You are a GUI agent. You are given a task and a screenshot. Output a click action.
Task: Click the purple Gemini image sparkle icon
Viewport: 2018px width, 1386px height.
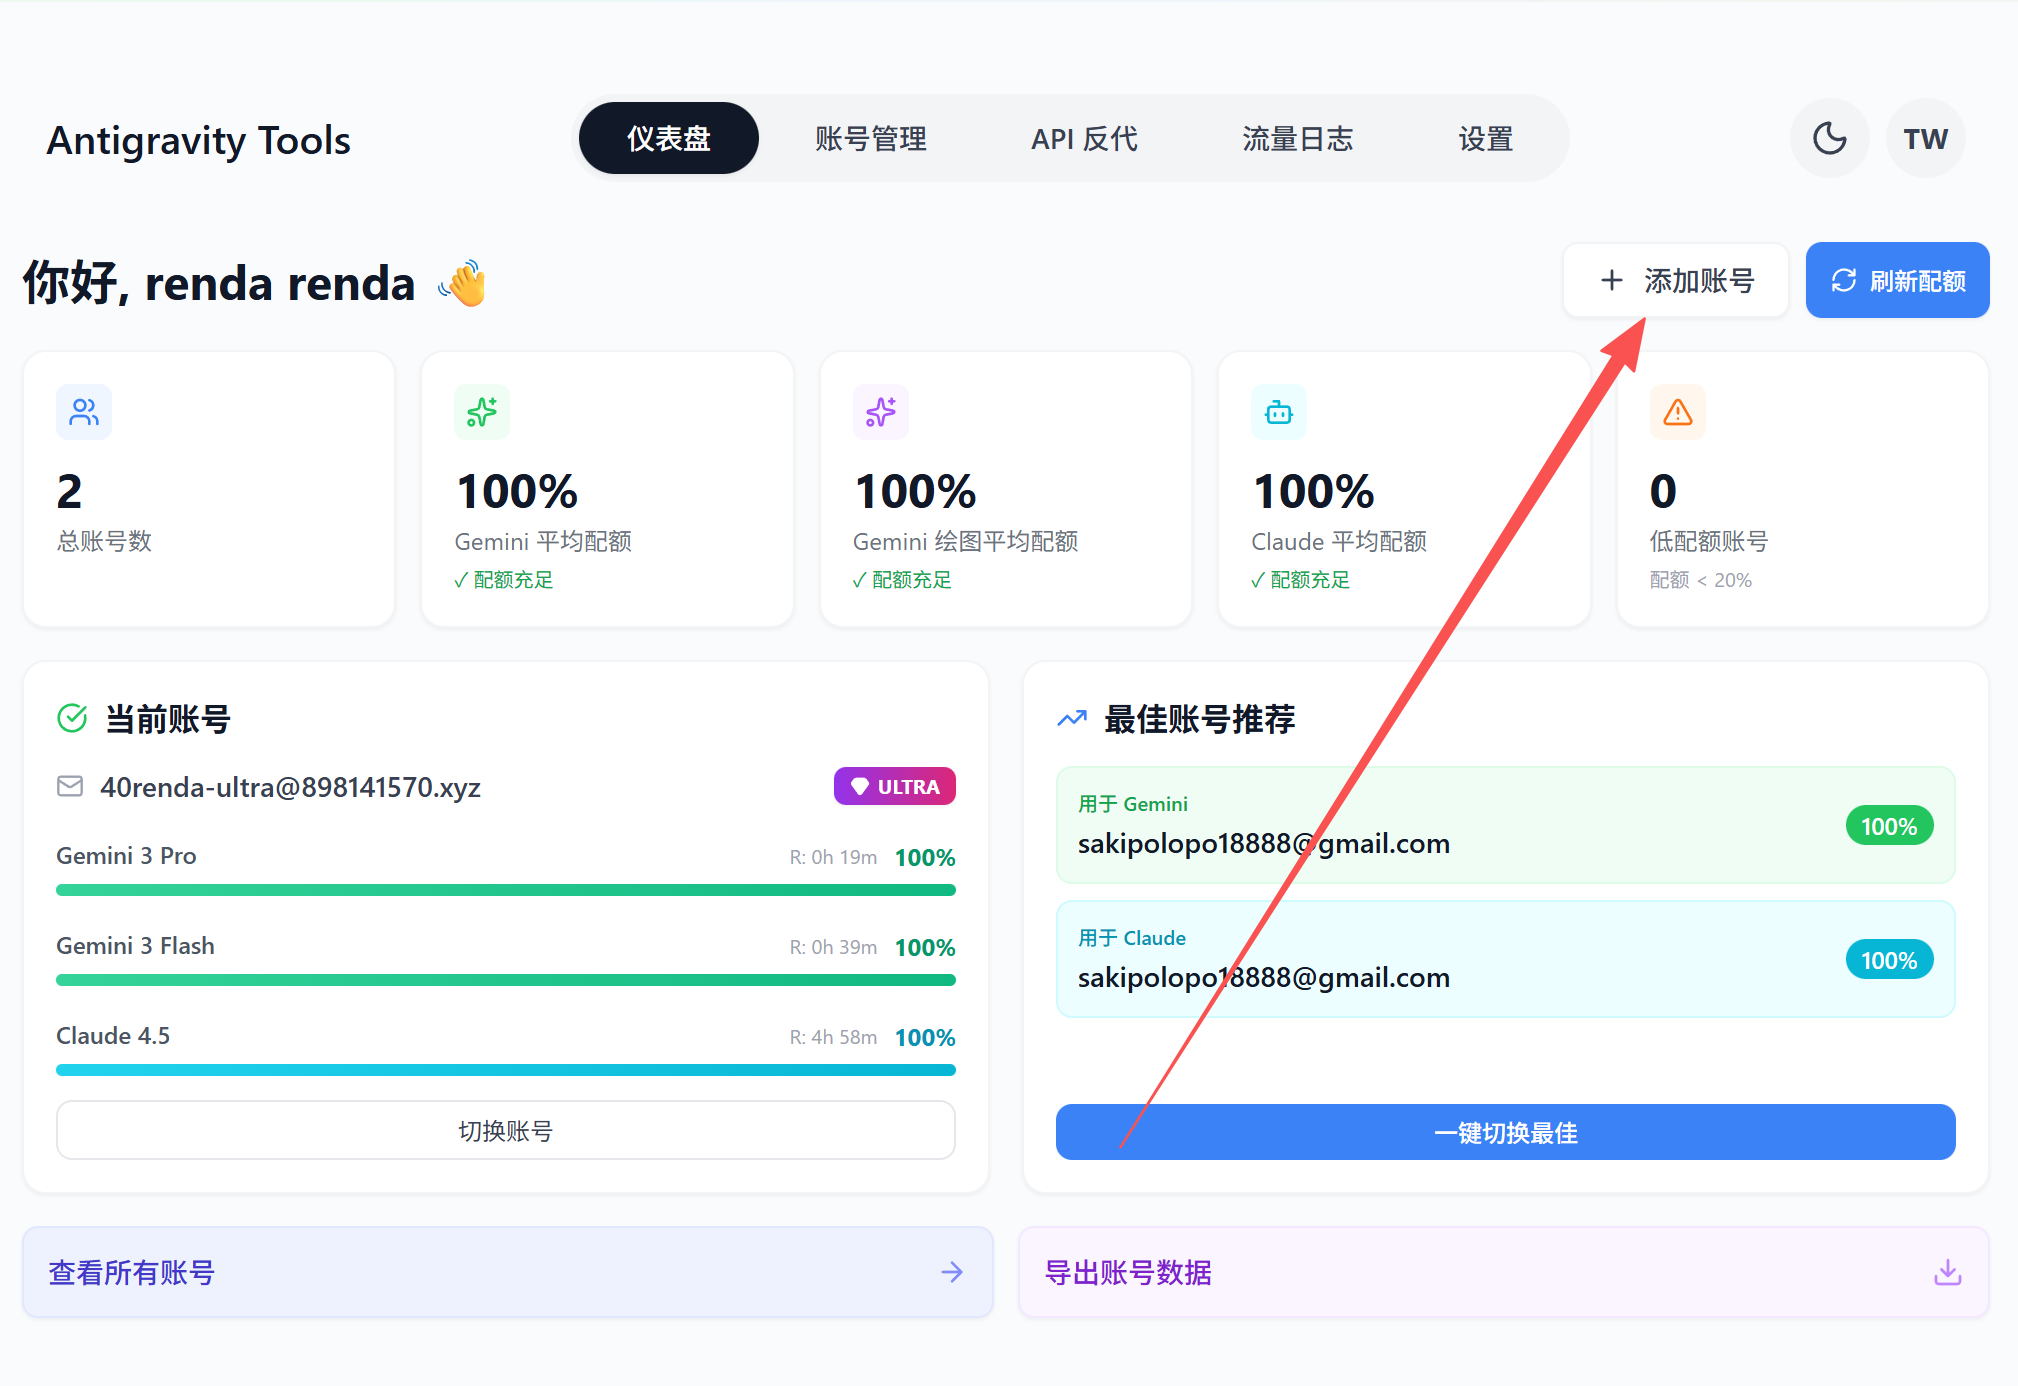(x=880, y=412)
